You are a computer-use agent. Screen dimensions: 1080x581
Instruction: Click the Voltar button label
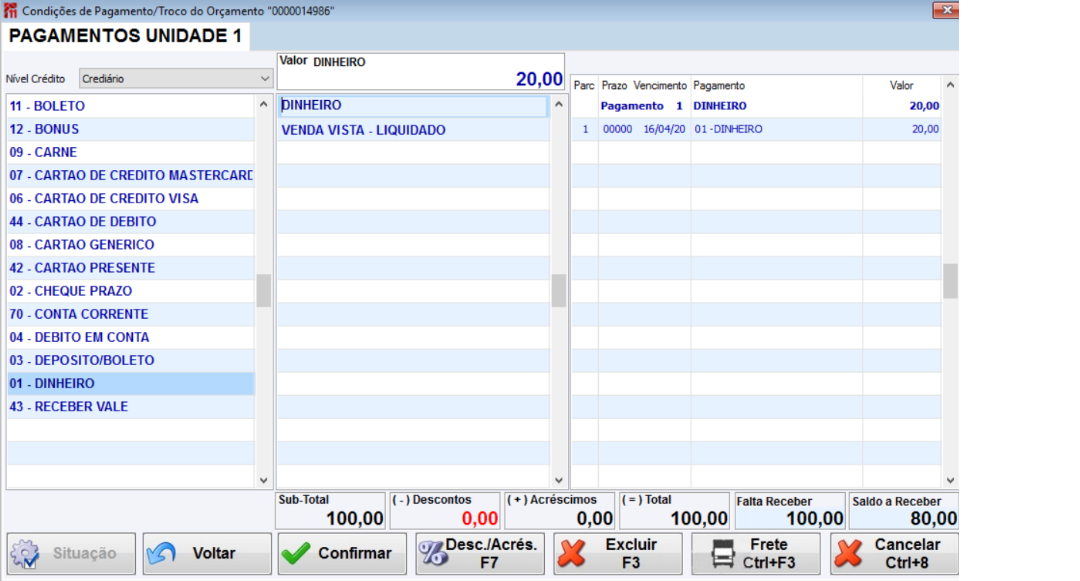tap(214, 553)
